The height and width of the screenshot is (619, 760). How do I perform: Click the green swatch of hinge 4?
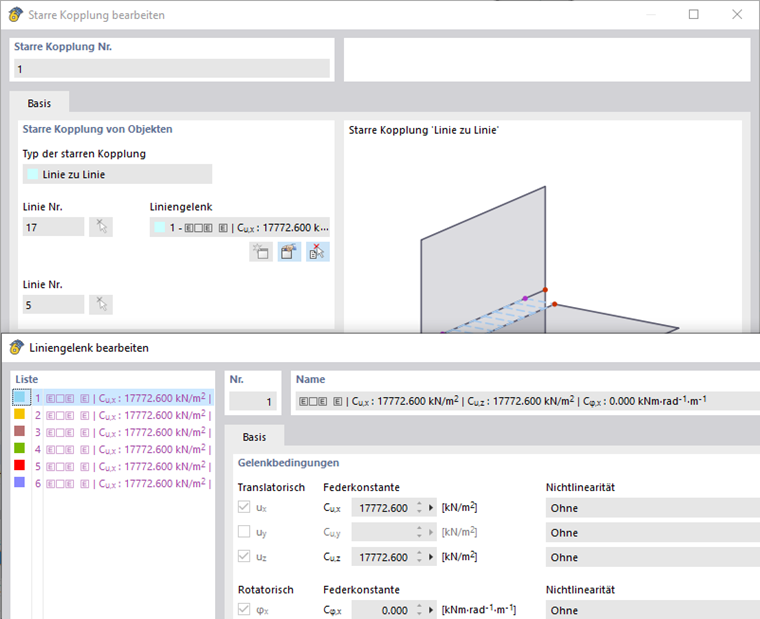pos(20,448)
